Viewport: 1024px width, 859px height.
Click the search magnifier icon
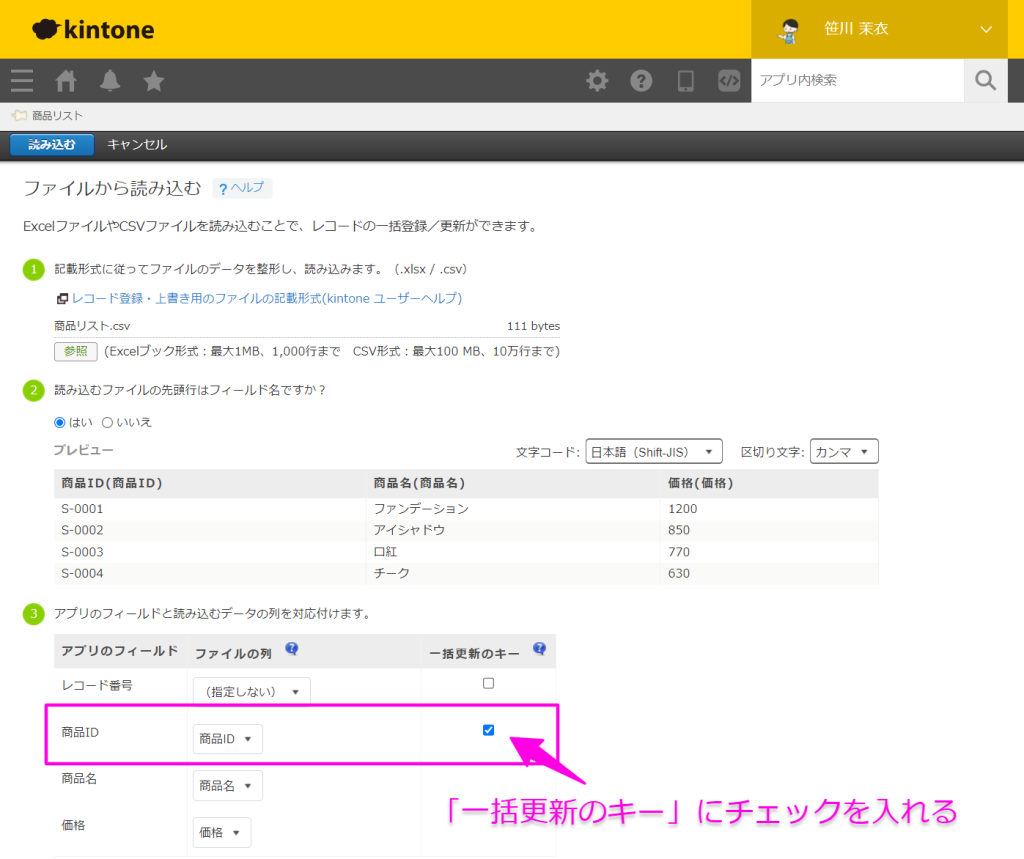985,80
